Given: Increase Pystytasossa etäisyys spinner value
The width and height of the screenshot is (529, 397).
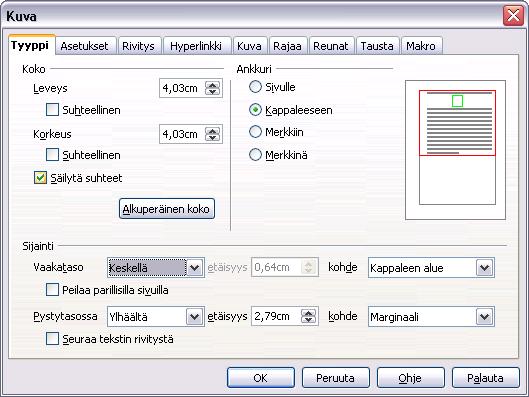Looking at the screenshot, I should 308,313.
